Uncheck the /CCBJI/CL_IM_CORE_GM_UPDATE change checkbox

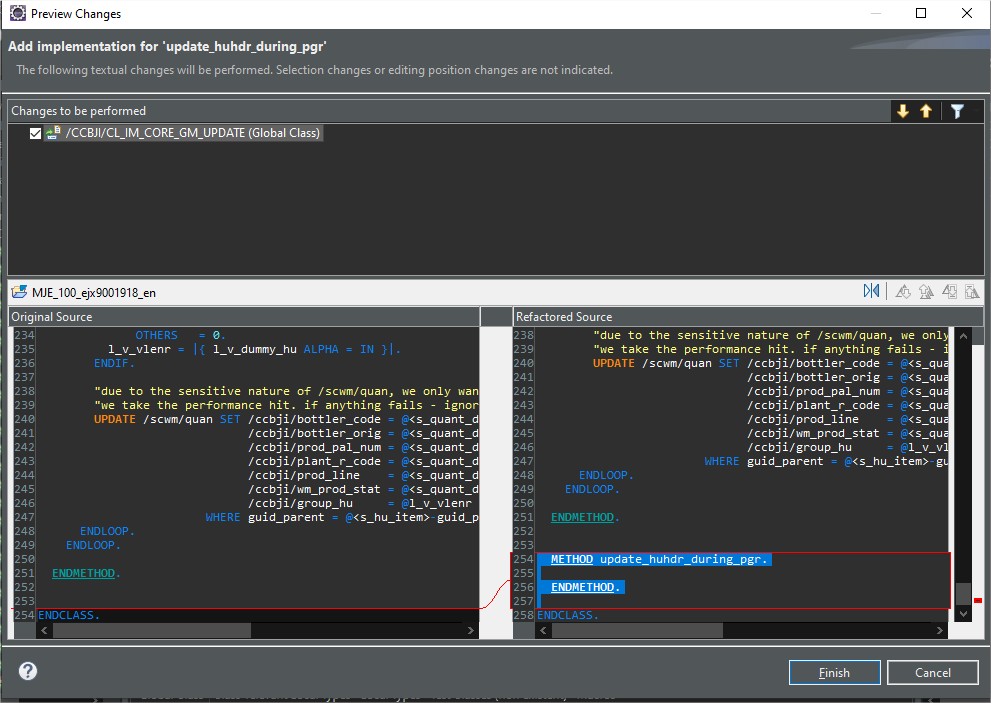click(35, 133)
